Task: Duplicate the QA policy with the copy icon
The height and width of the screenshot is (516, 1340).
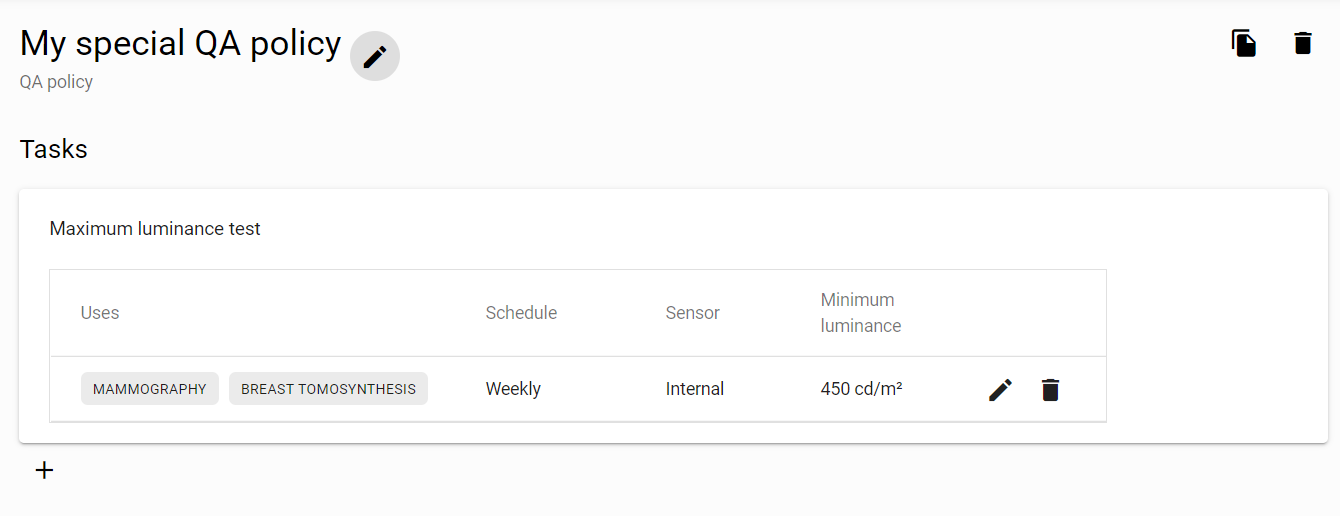Action: (x=1244, y=43)
